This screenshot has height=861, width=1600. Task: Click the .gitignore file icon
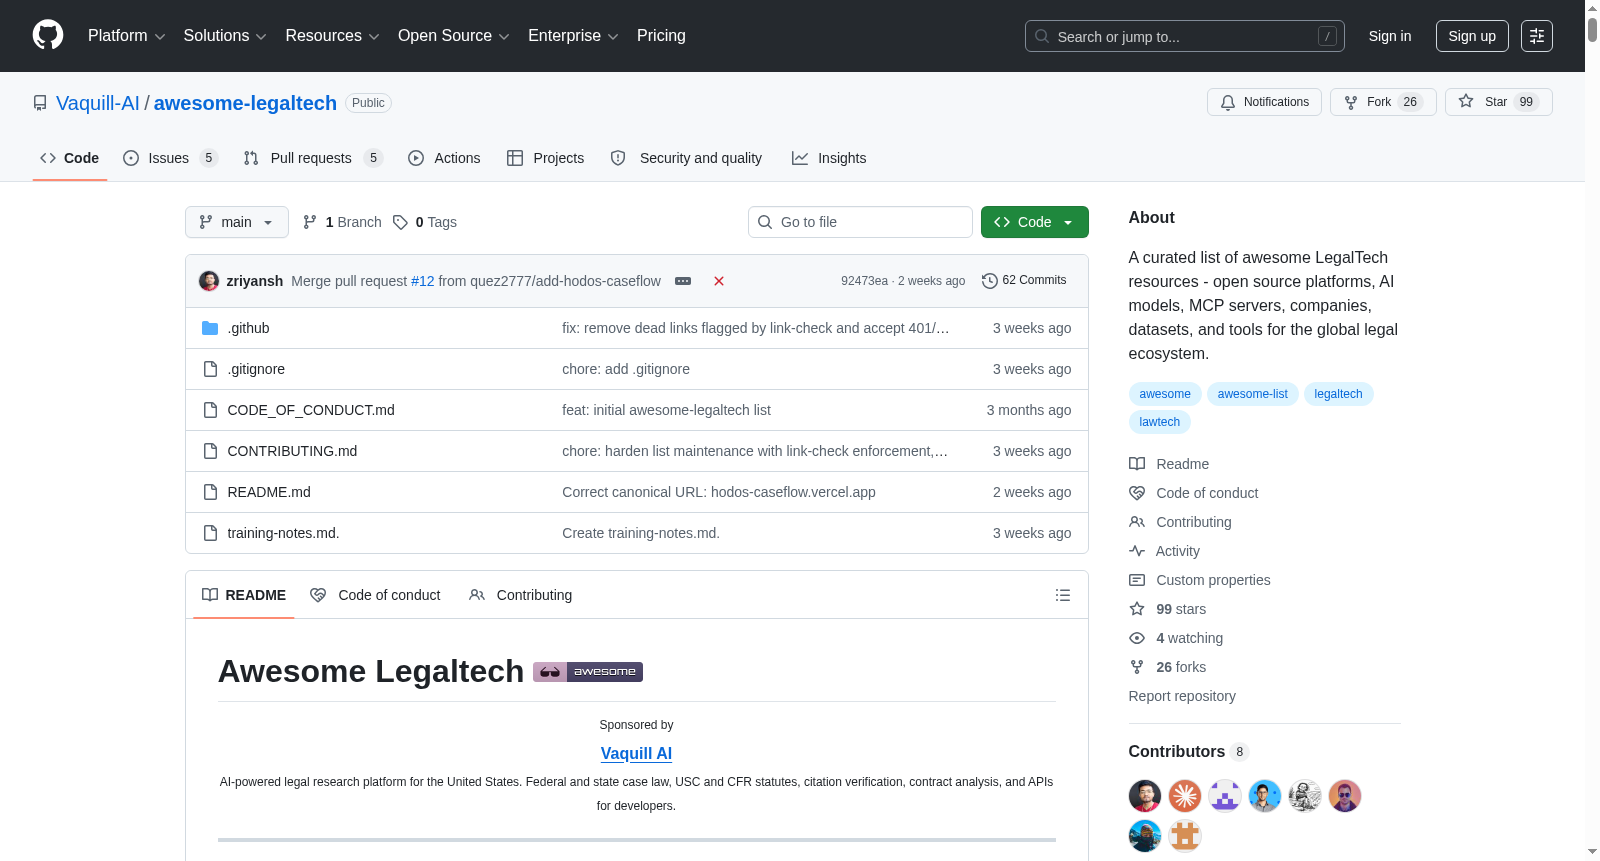click(x=210, y=369)
